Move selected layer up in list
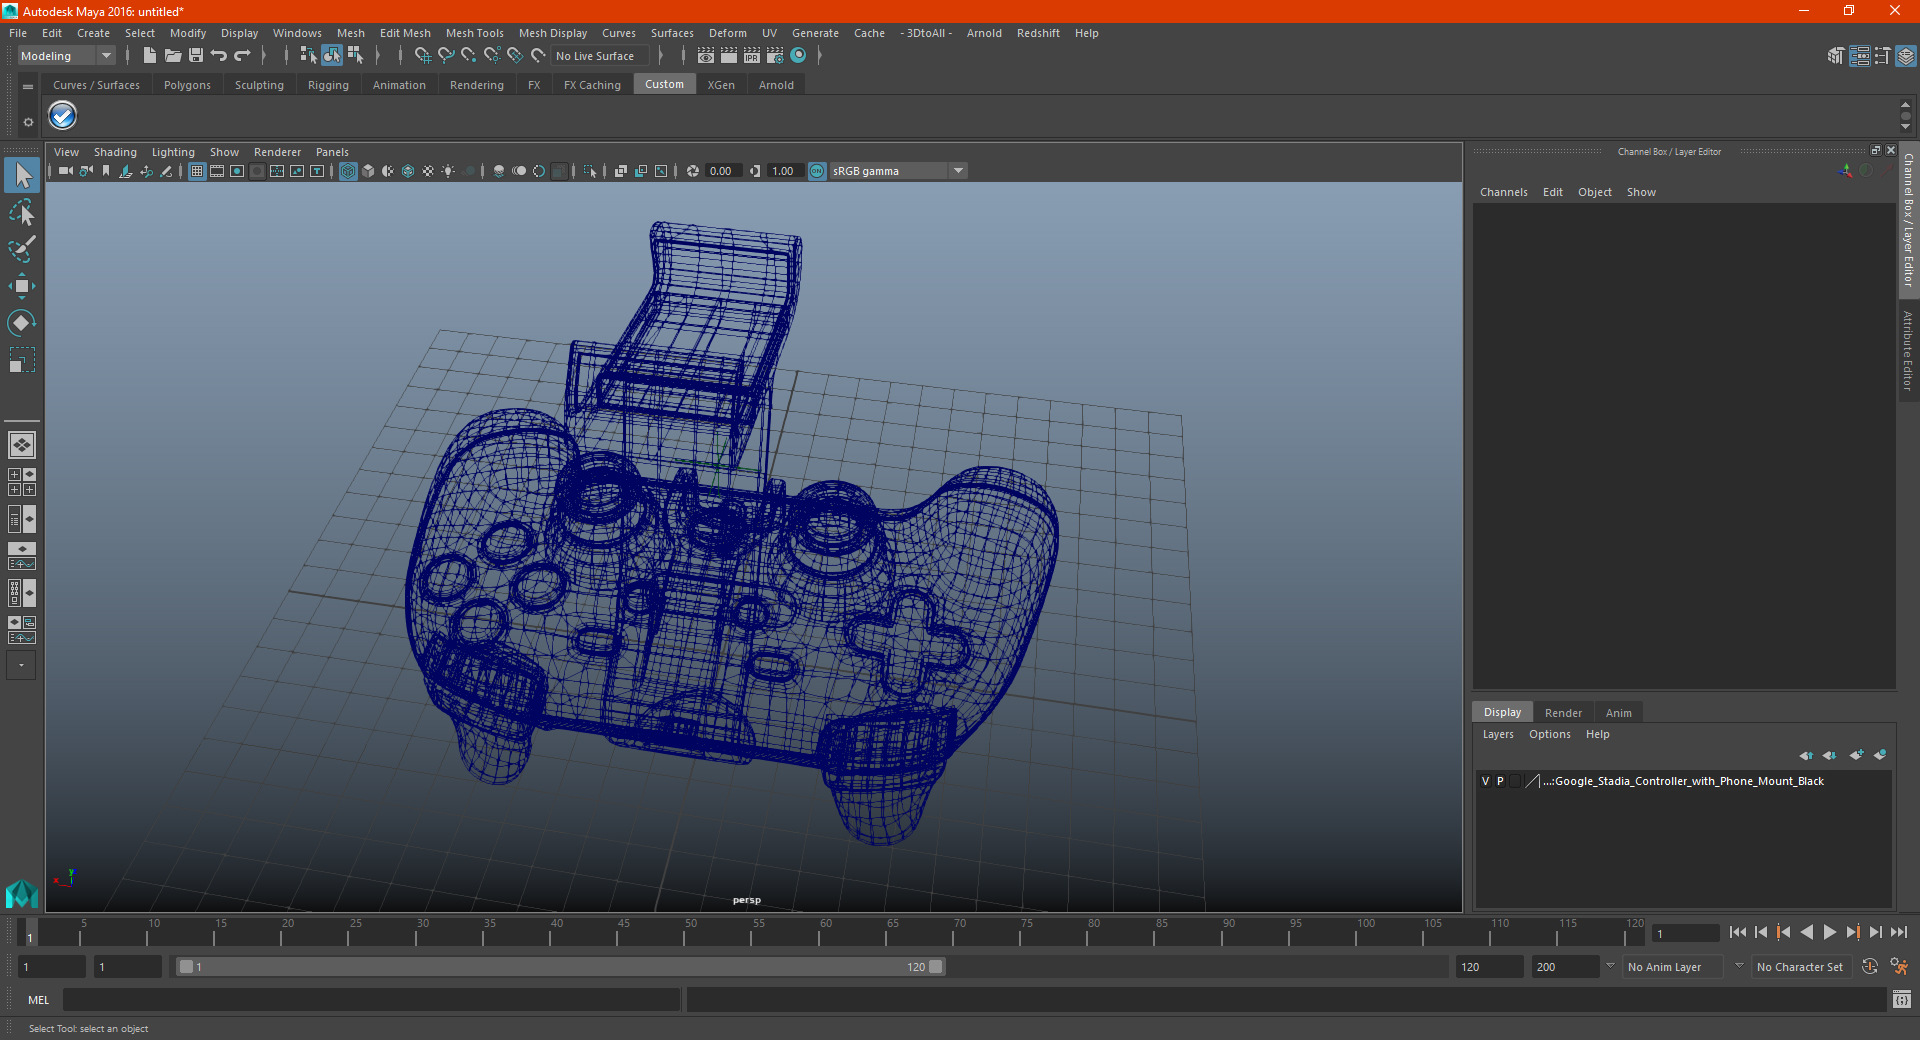Viewport: 1920px width, 1040px height. (1806, 755)
